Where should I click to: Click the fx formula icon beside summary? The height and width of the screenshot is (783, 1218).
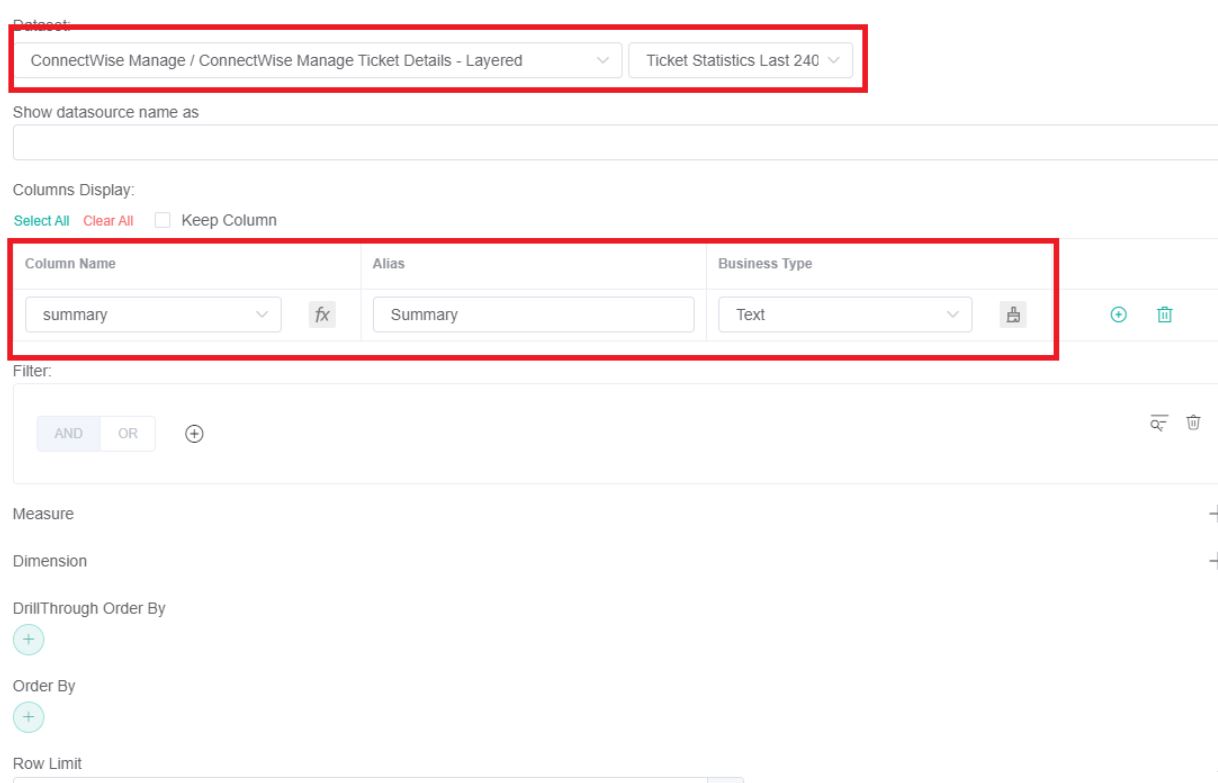(x=322, y=315)
